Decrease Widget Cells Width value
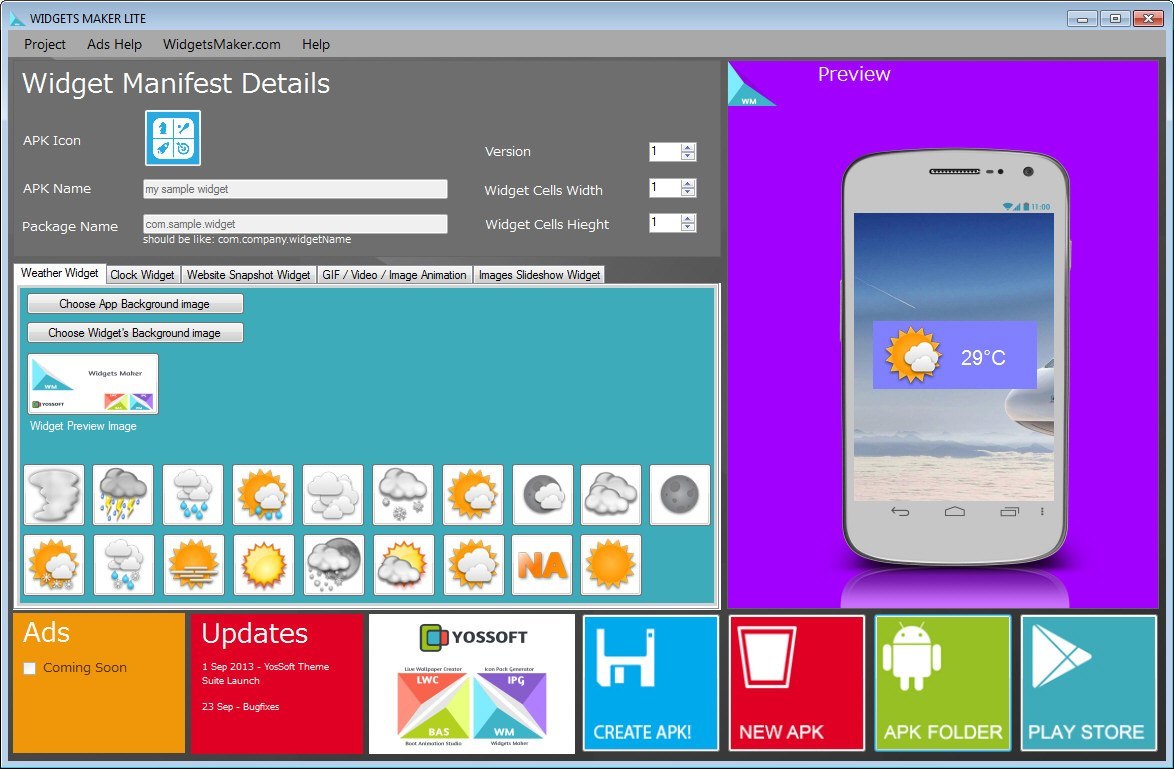The width and height of the screenshot is (1174, 769). coord(688,192)
